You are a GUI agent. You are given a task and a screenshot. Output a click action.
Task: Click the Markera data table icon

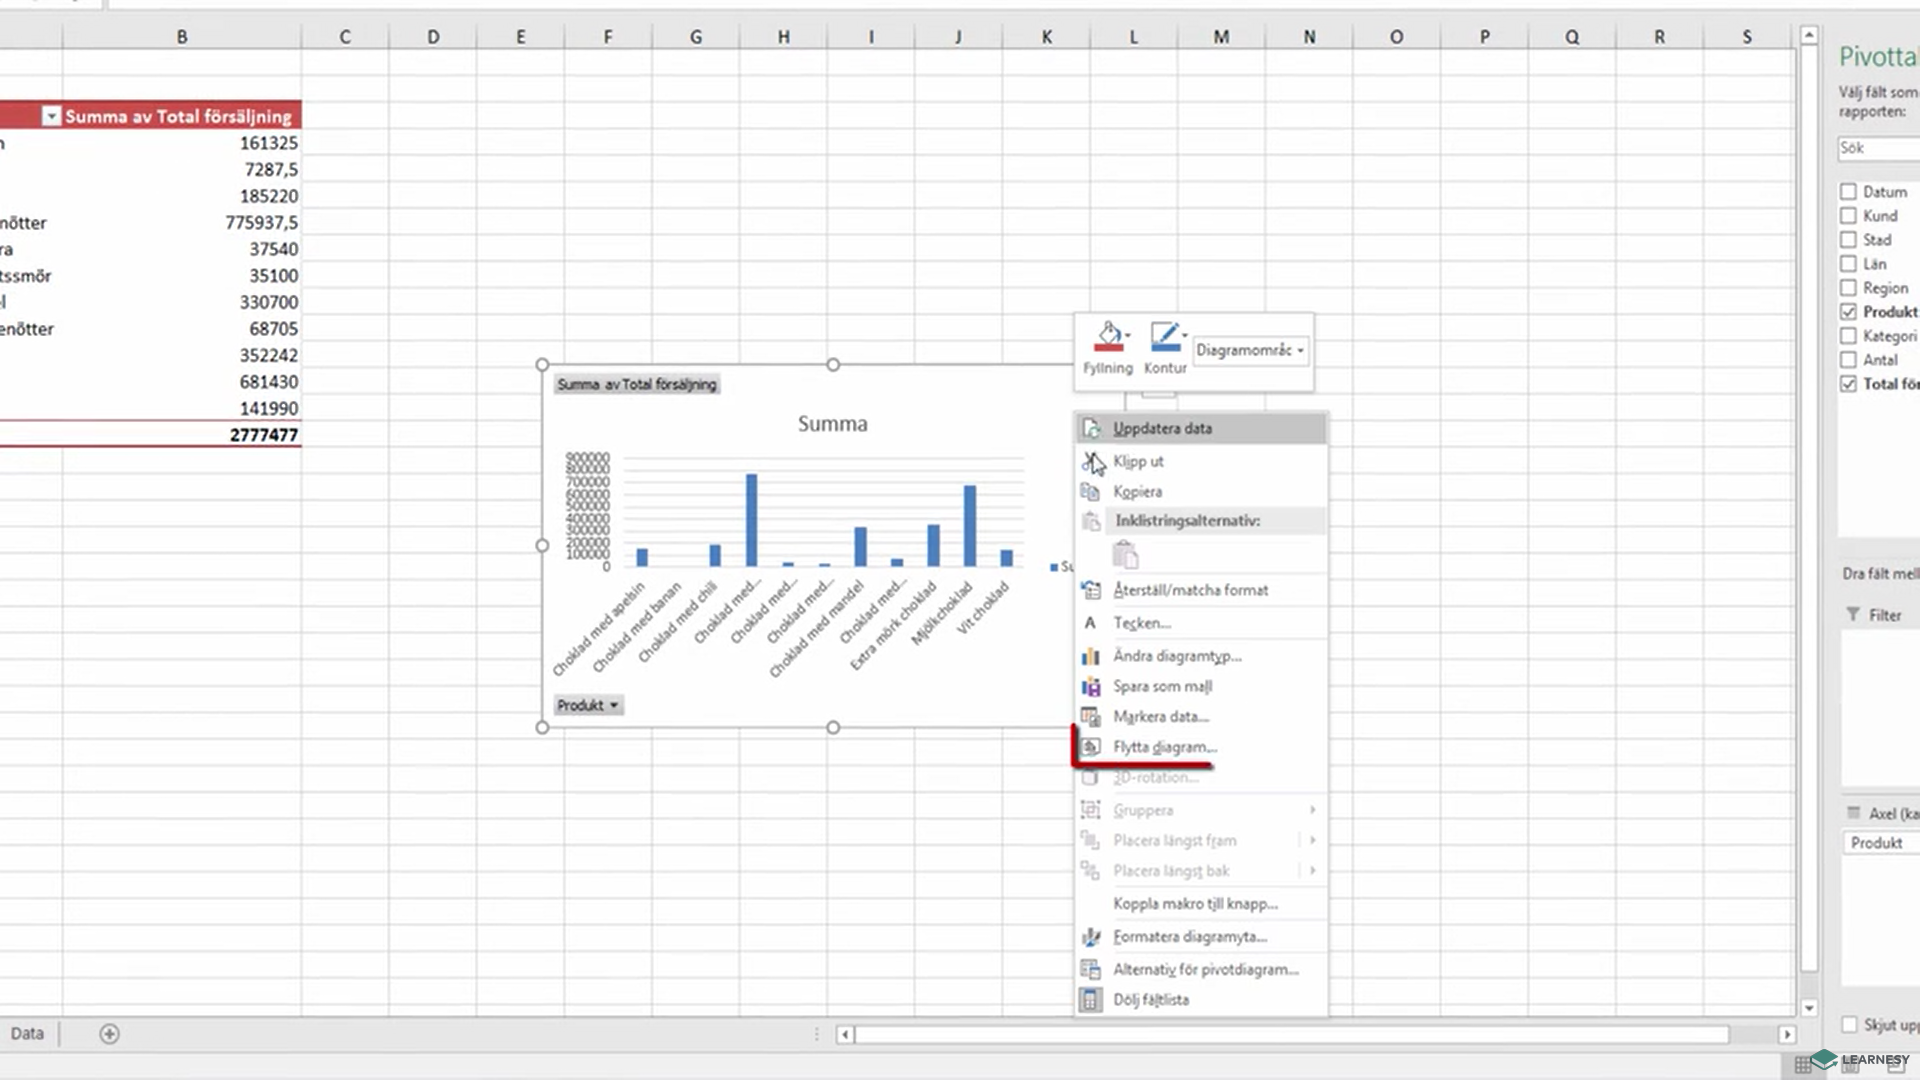1091,717
